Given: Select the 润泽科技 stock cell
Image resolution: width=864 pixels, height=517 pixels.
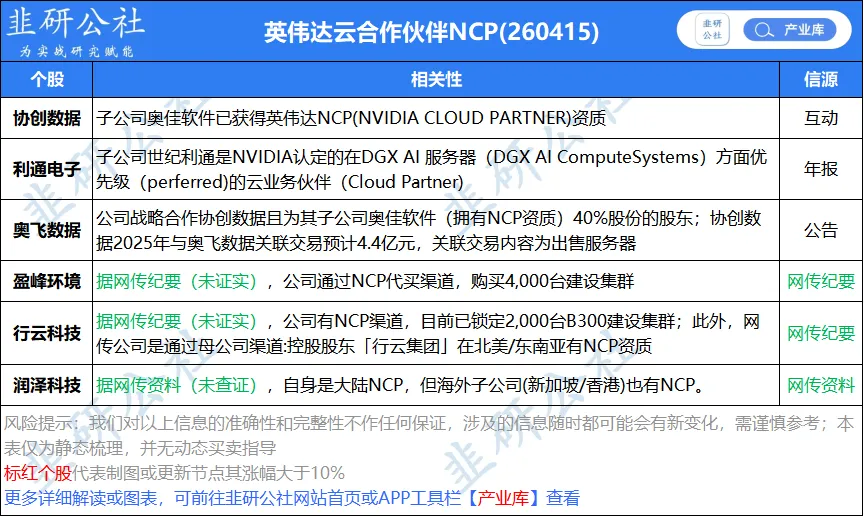Looking at the screenshot, I should [47, 385].
